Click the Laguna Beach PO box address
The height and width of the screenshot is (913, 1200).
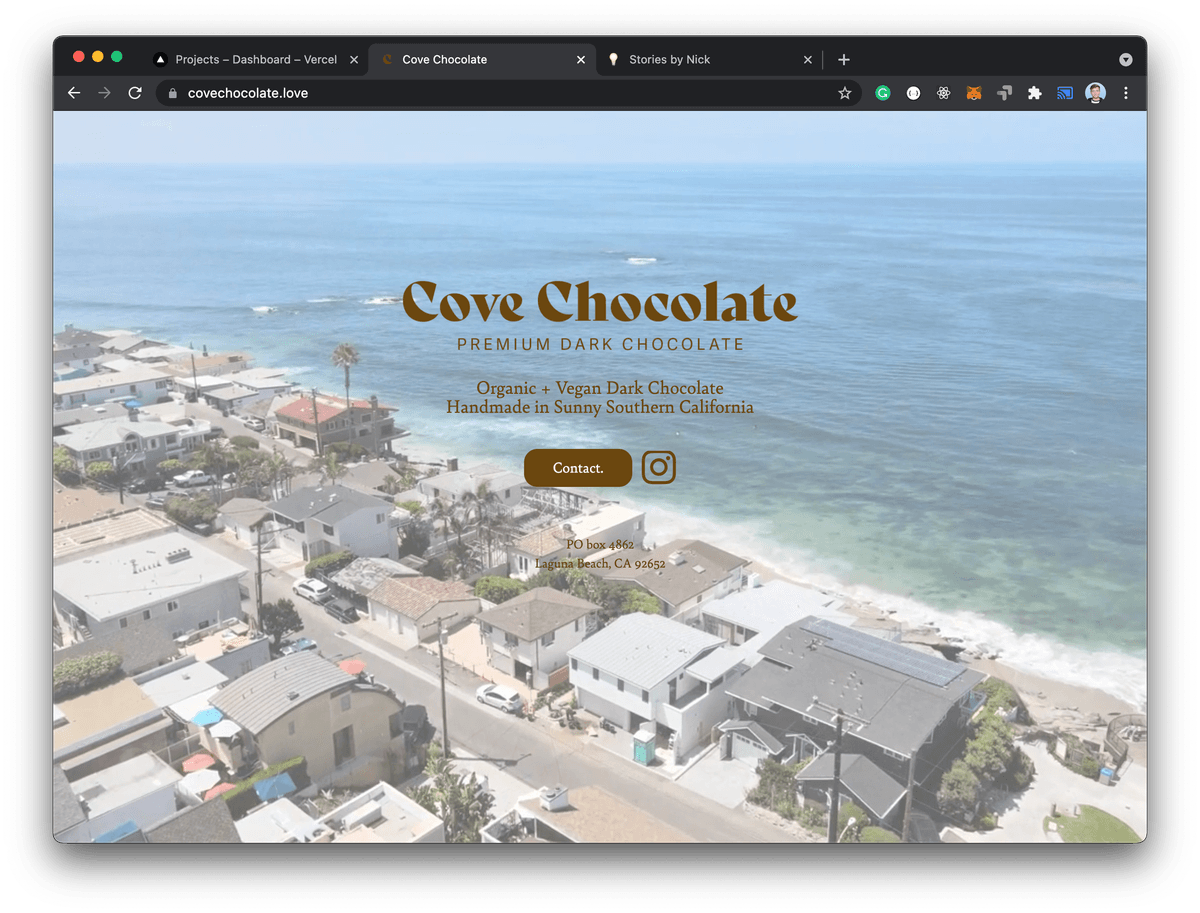600,555
